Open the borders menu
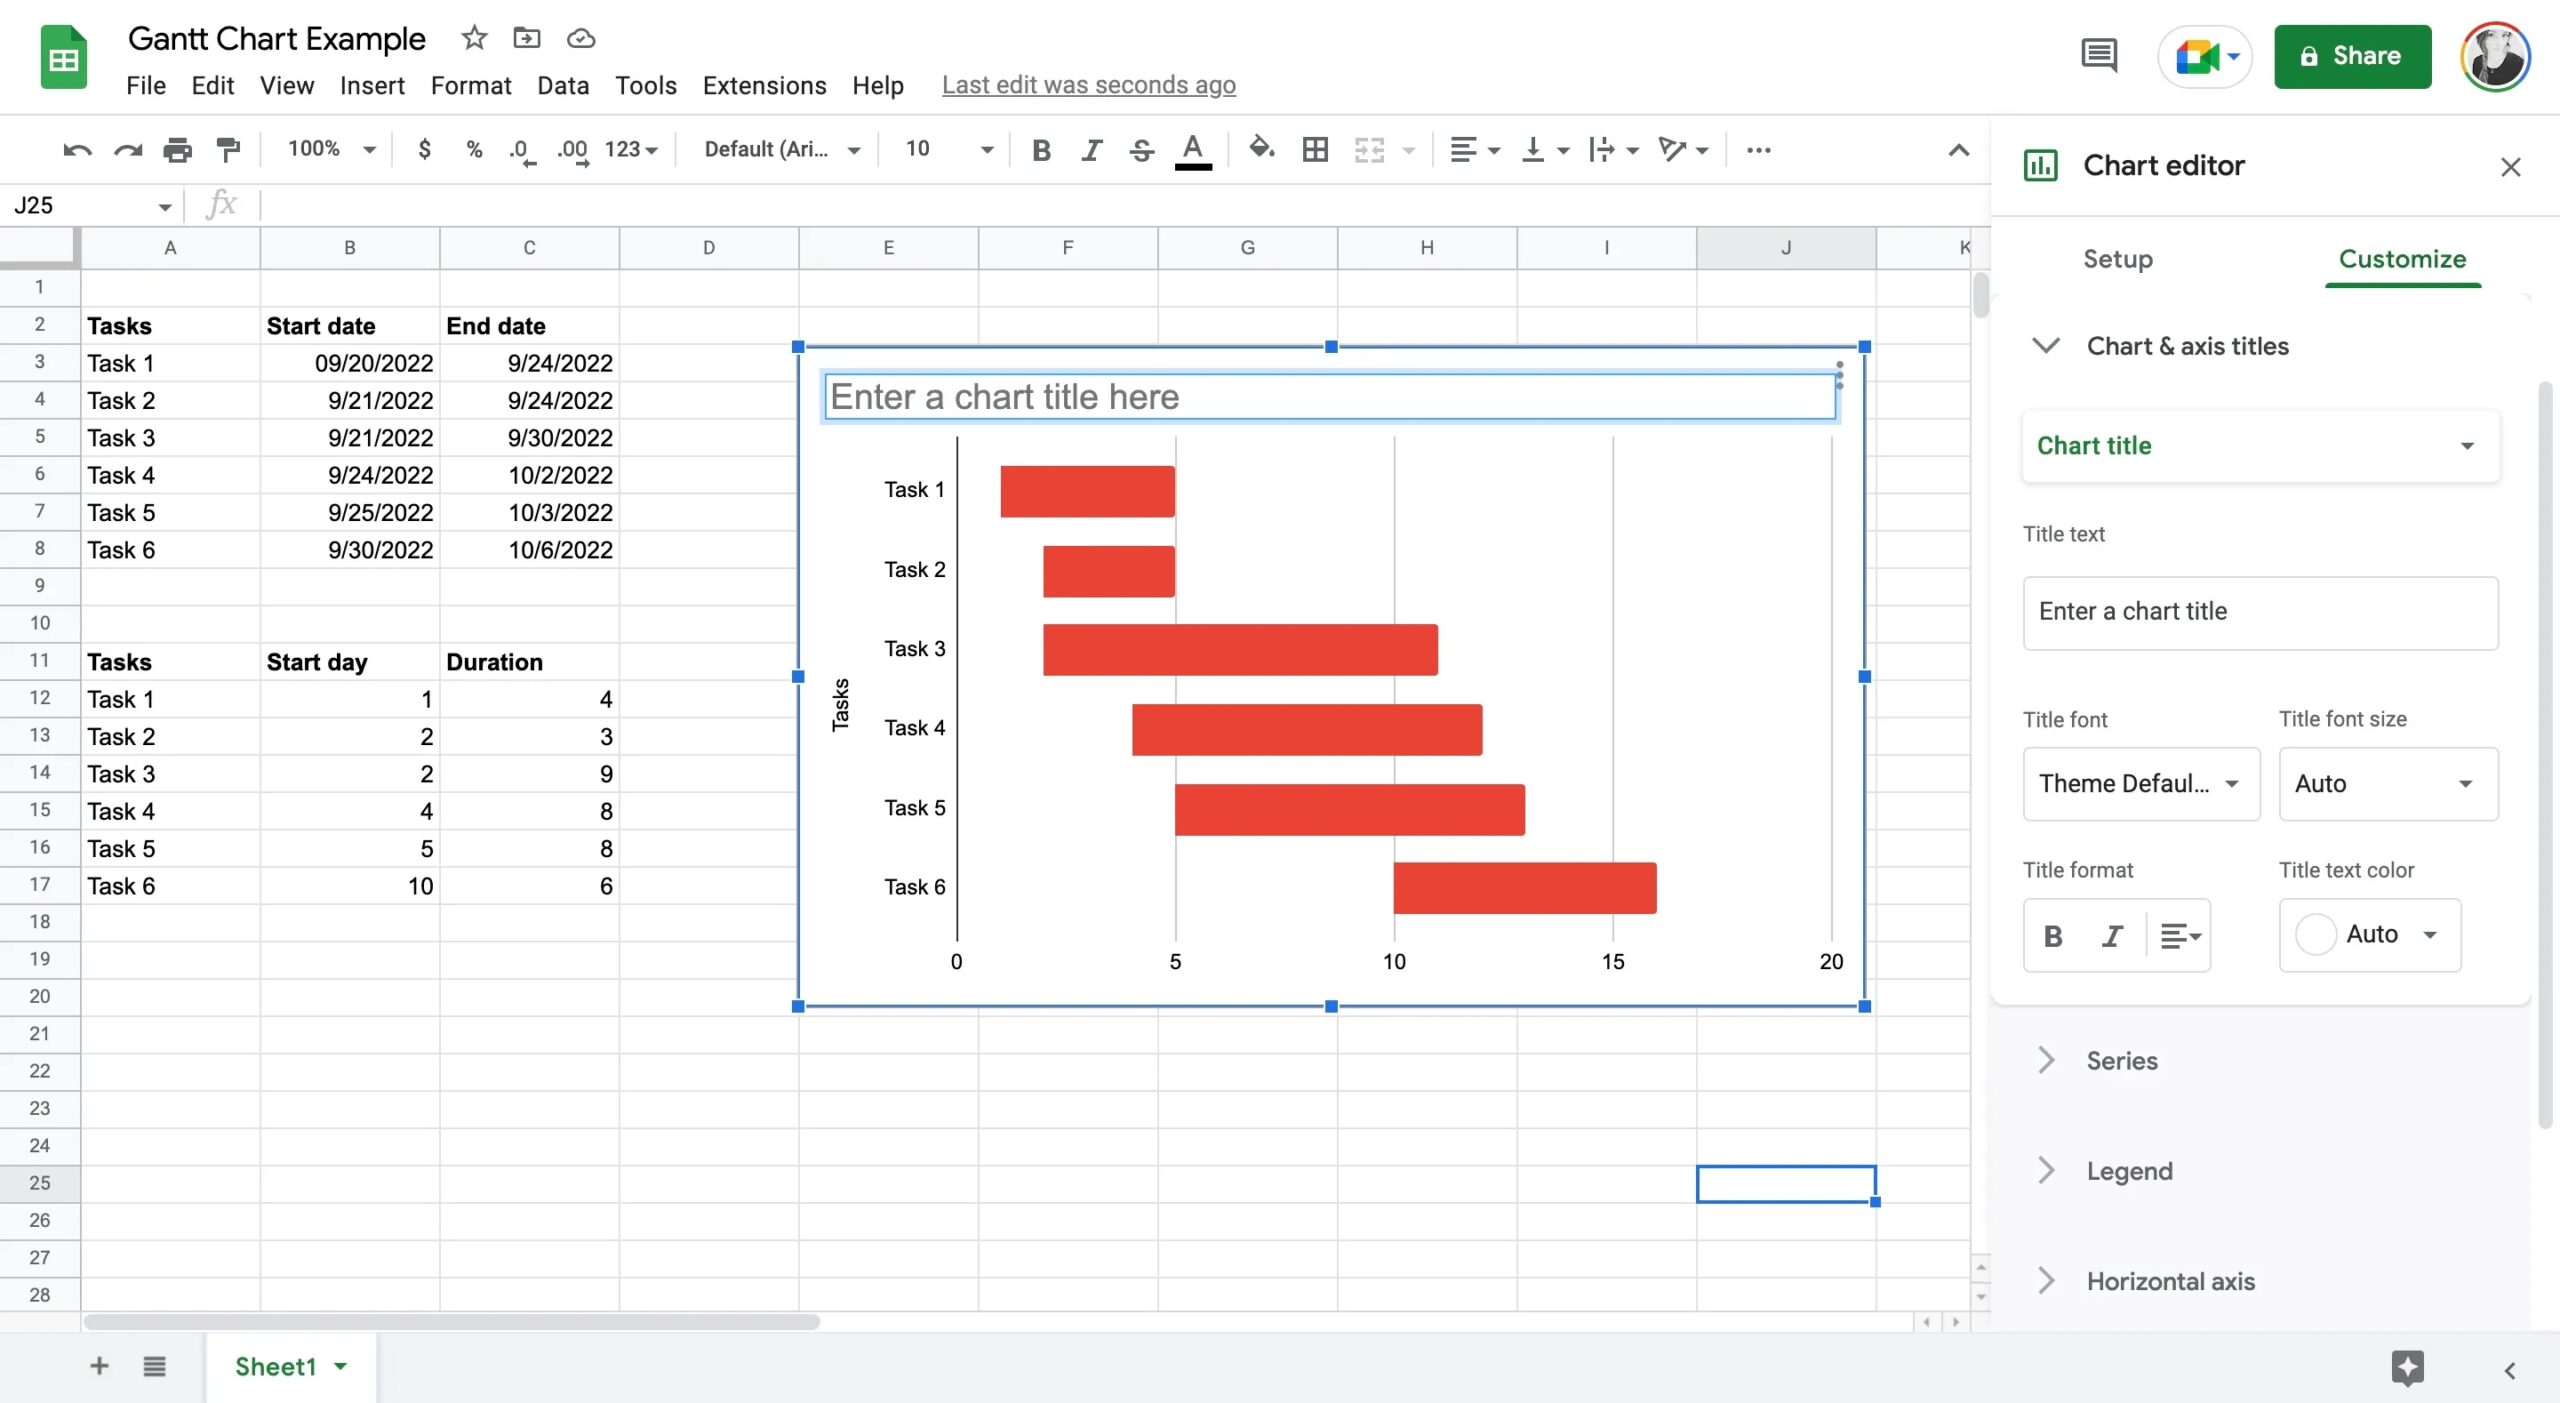Viewport: 2560px width, 1403px height. pos(1313,149)
